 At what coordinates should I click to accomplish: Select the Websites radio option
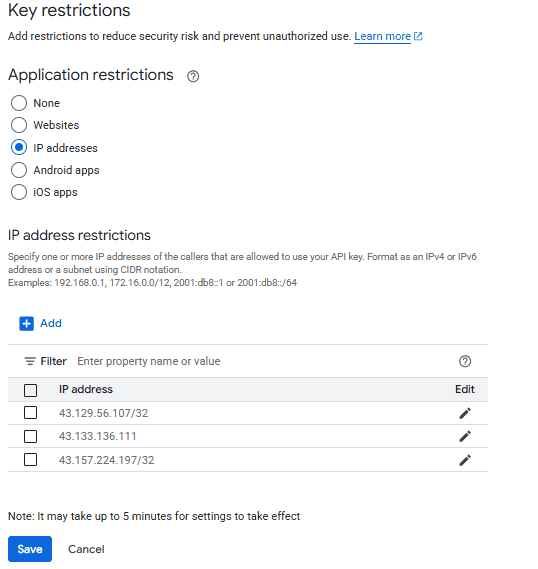coord(19,125)
